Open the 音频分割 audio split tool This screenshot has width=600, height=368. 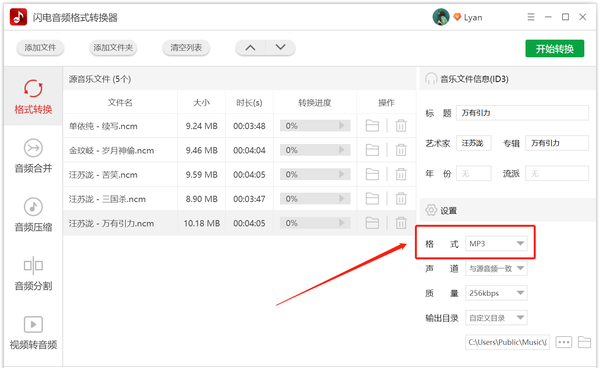coord(33,274)
